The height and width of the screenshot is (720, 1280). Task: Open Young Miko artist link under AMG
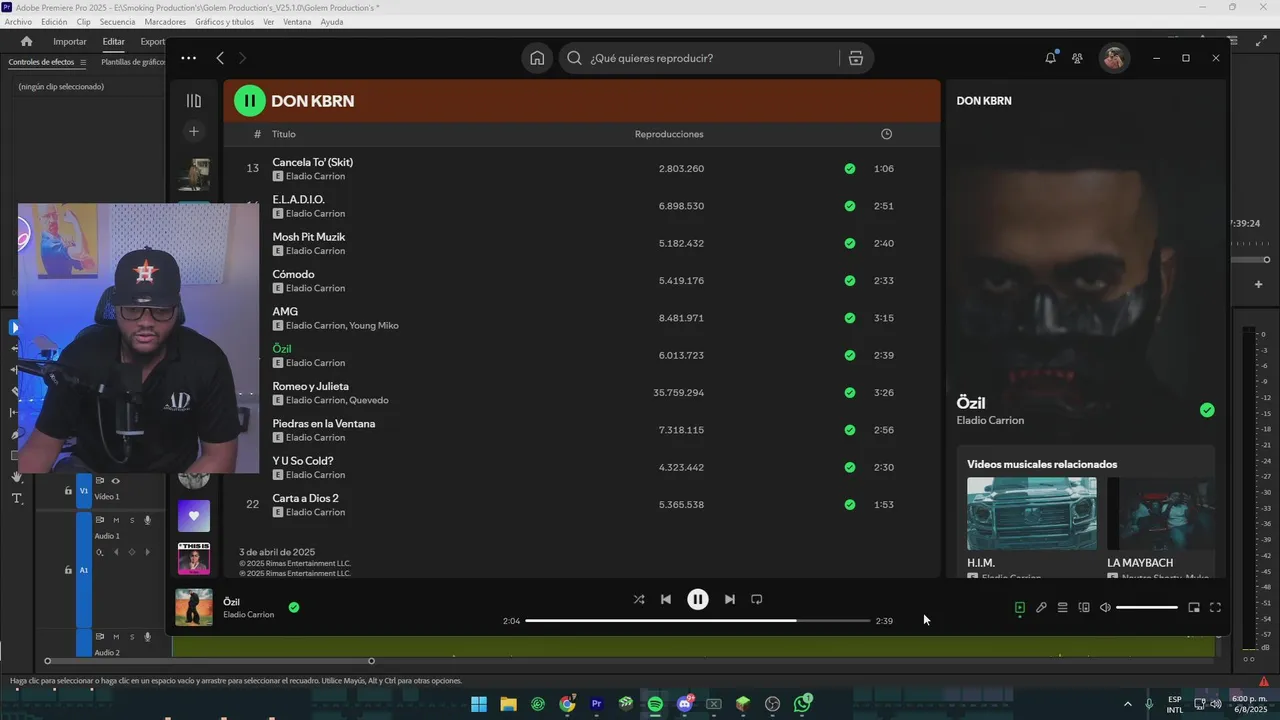coord(374,326)
